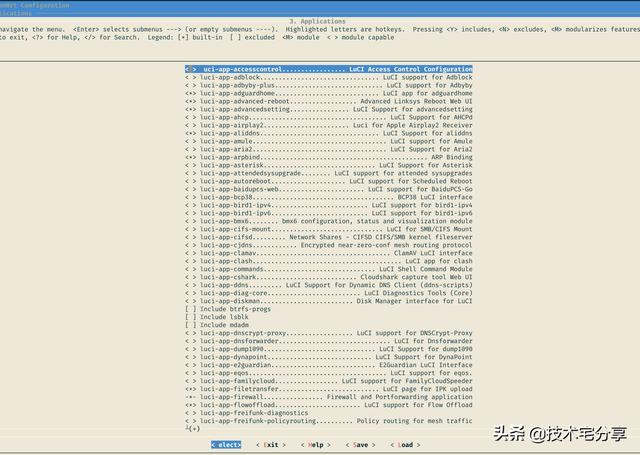Select the luci-app-commands row
Image resolution: width=640 pixels, height=455 pixels.
pos(329,269)
